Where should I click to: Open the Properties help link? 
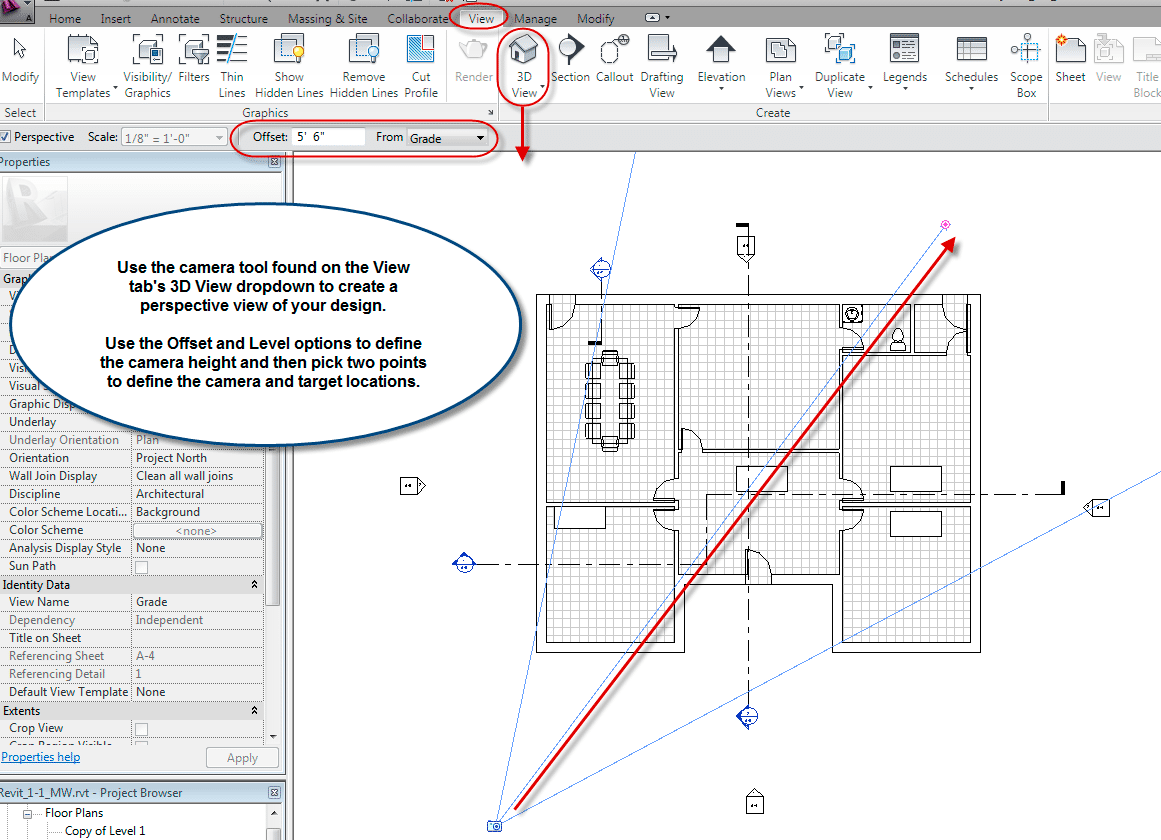41,757
